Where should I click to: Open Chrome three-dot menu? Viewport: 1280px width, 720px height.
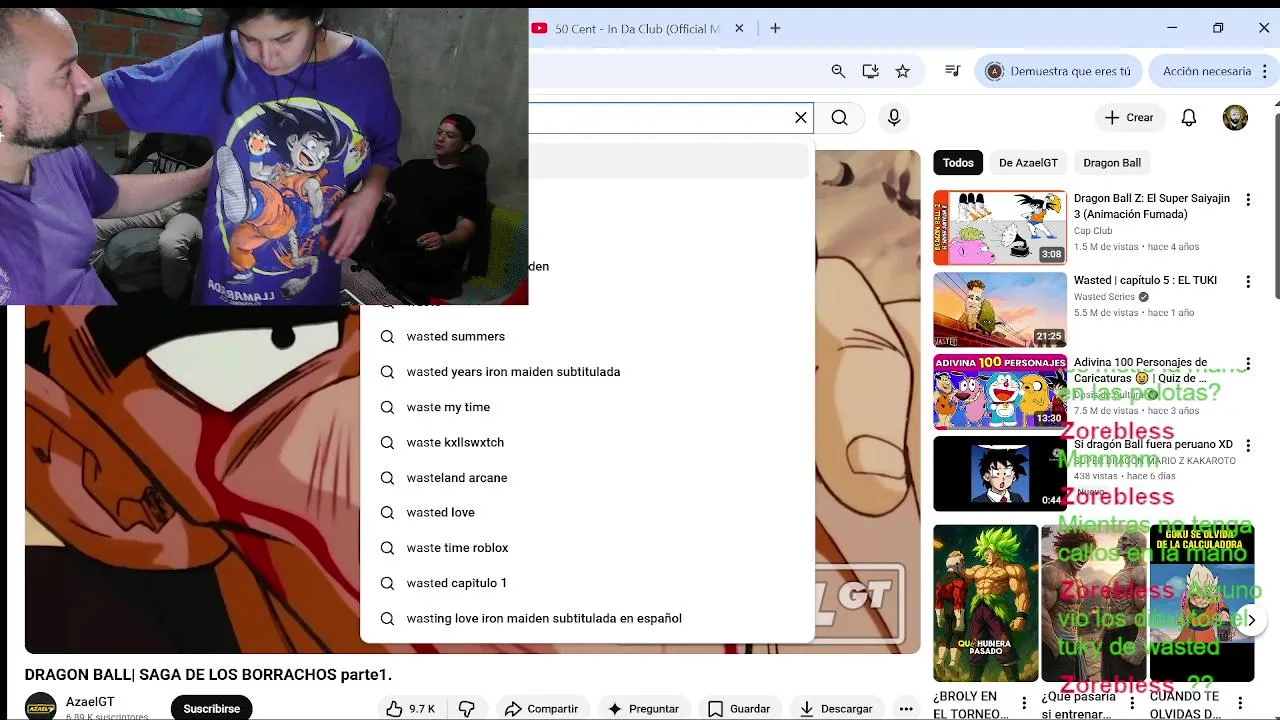[x=1265, y=71]
